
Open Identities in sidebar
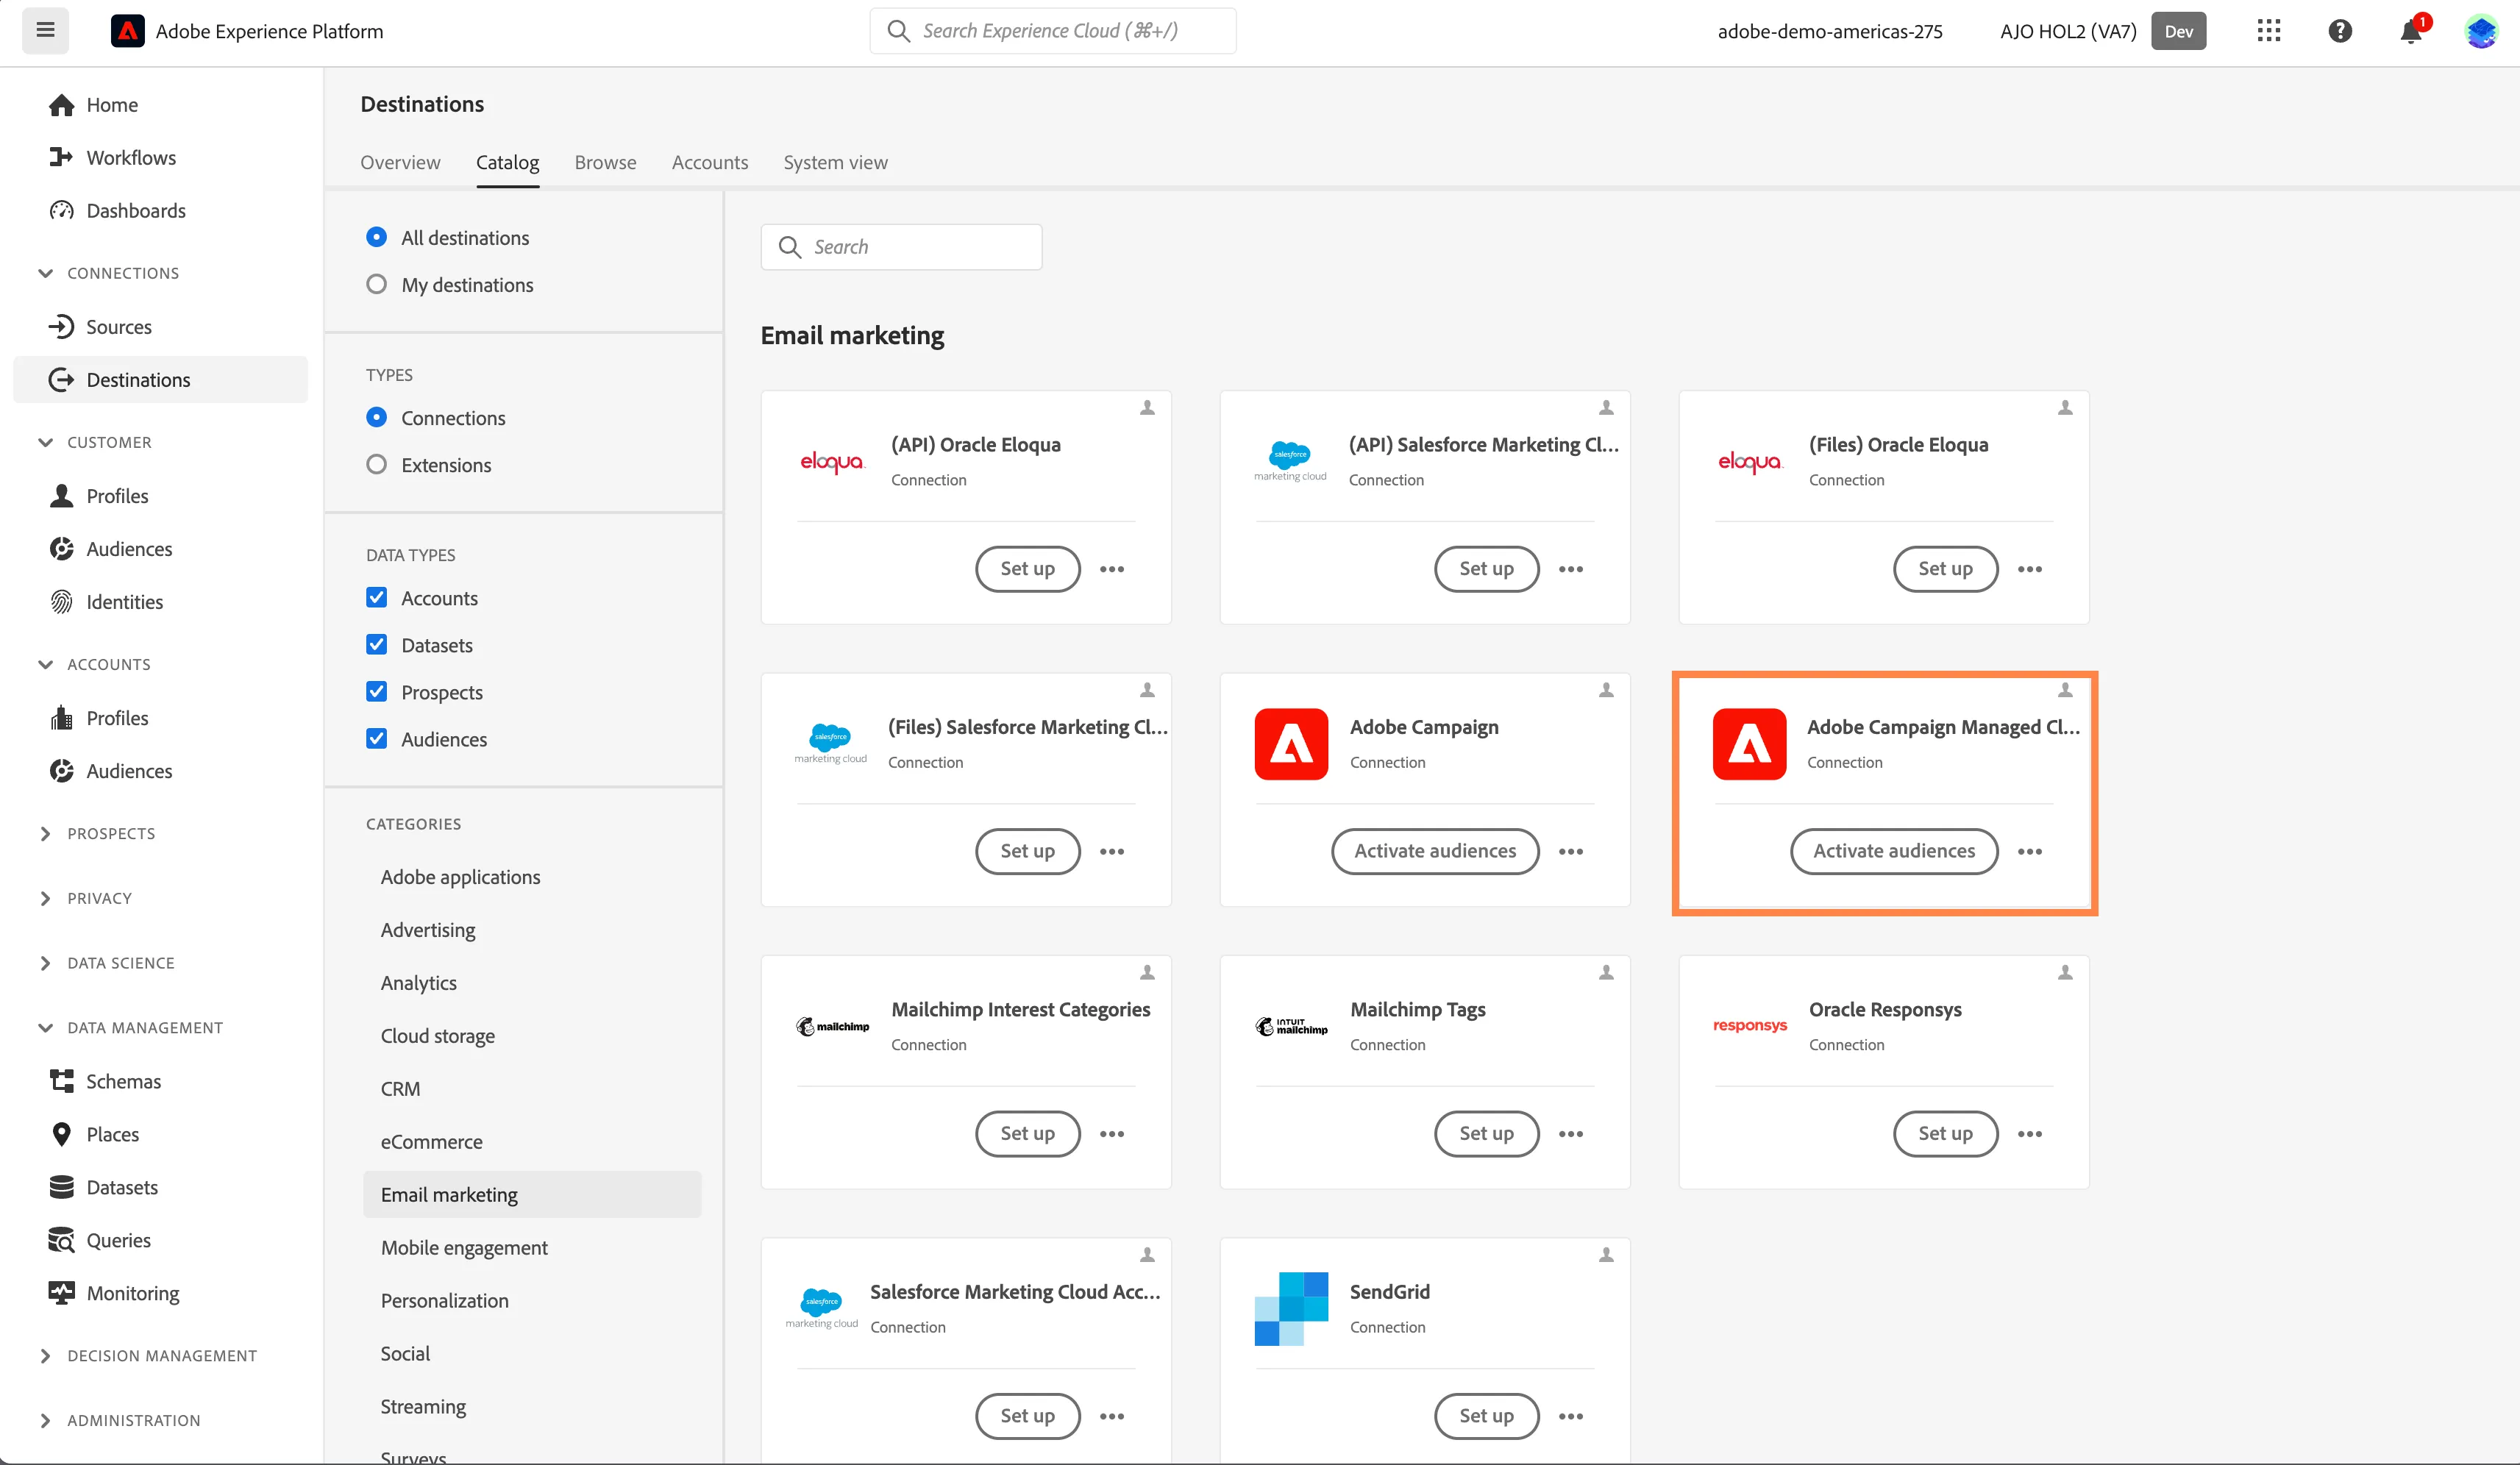124,602
